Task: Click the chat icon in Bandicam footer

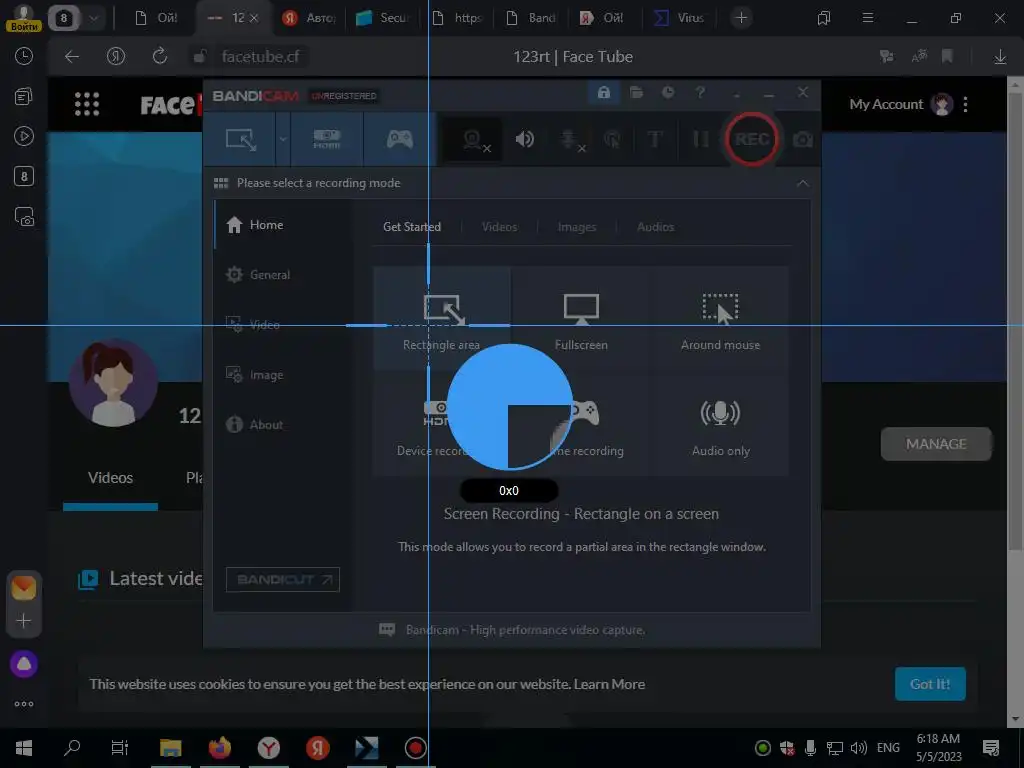Action: [387, 630]
